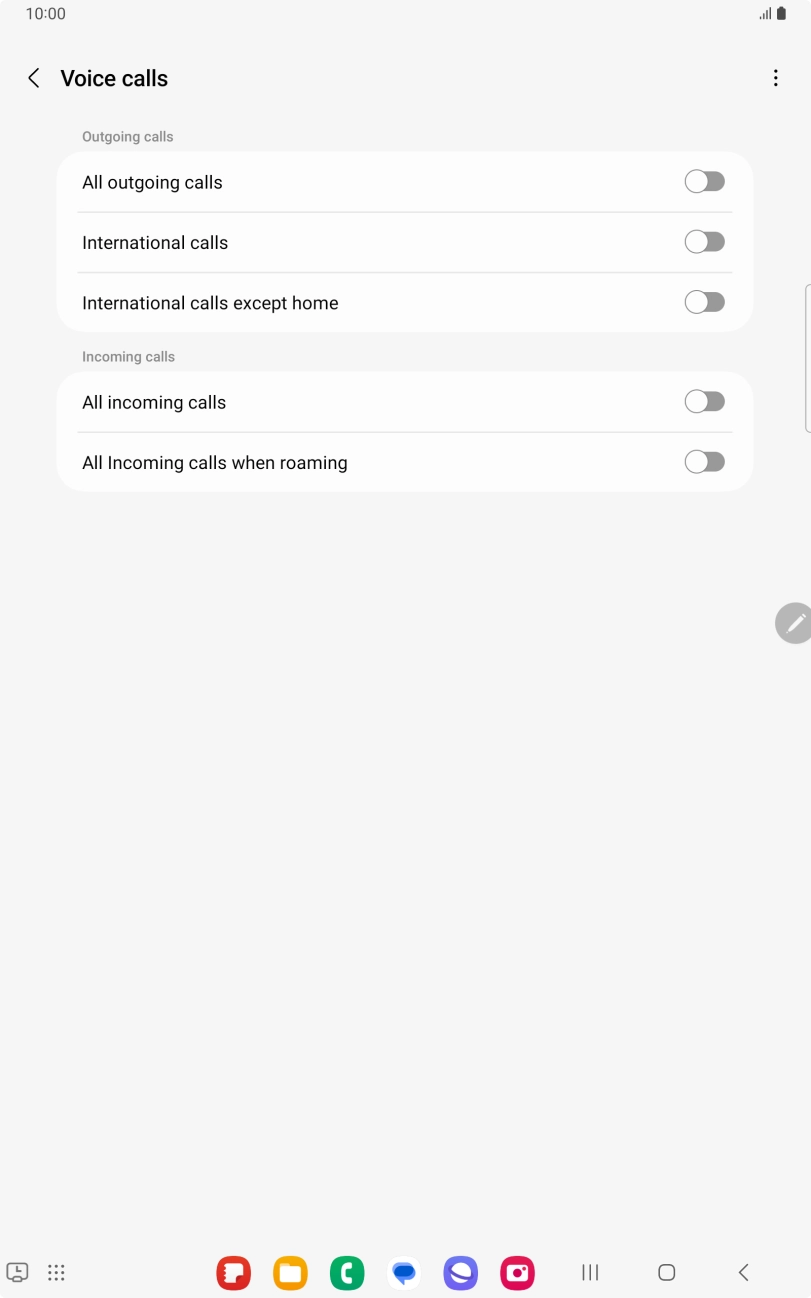Viewport: 811px width, 1298px height.
Task: Open the Phone app from the taskbar
Action: 347,1272
